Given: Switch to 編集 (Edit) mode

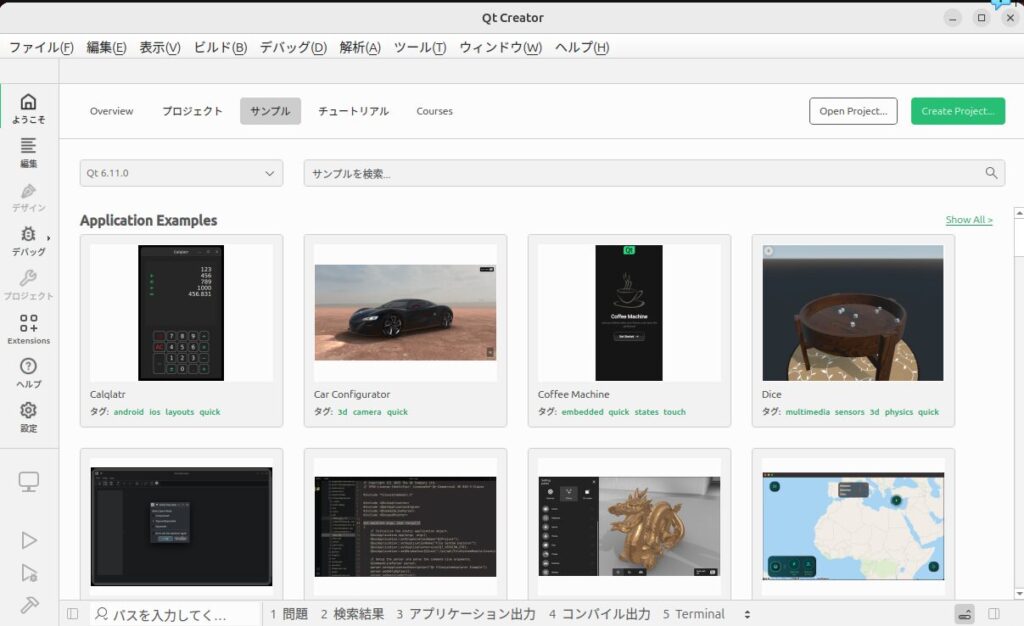Looking at the screenshot, I should (x=28, y=153).
